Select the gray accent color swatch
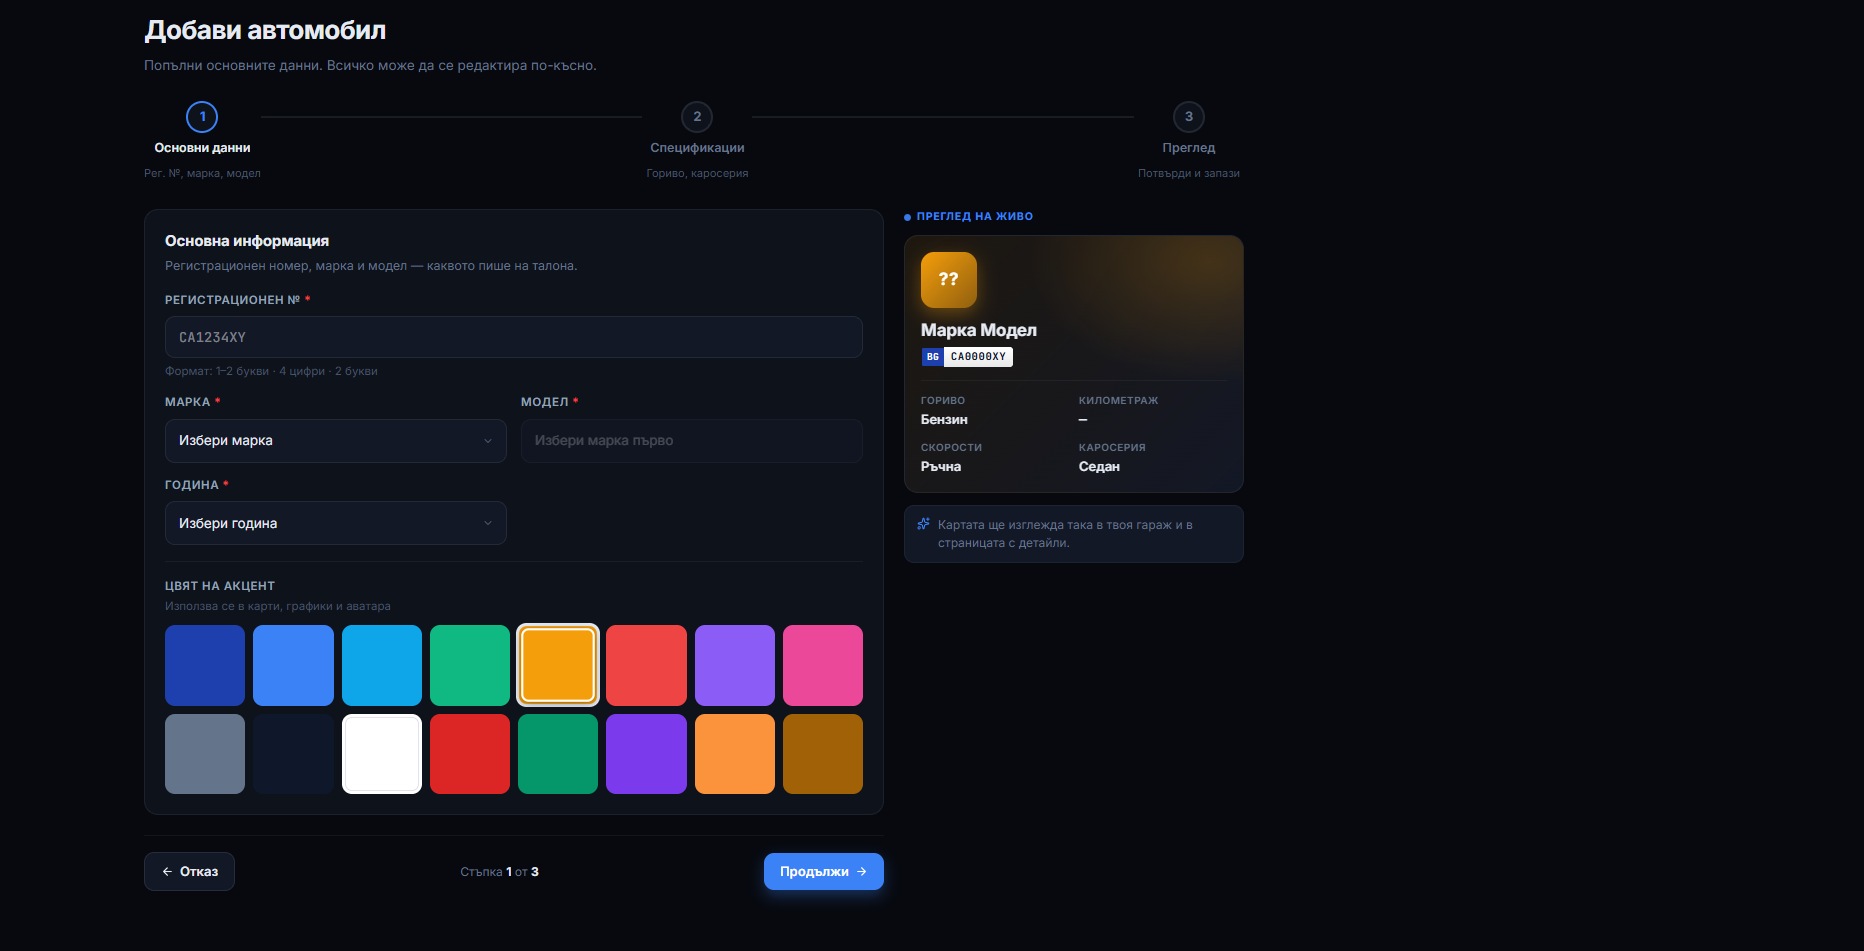The image size is (1864, 951). [x=205, y=754]
